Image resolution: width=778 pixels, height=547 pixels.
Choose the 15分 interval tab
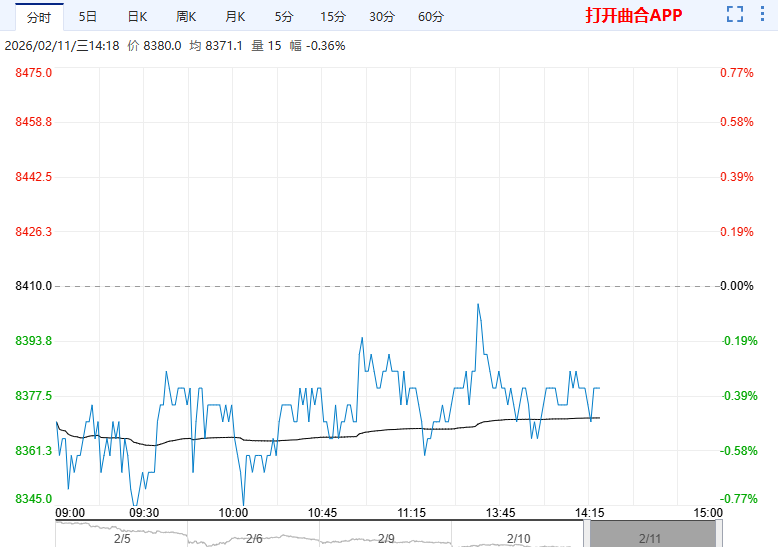(333, 17)
